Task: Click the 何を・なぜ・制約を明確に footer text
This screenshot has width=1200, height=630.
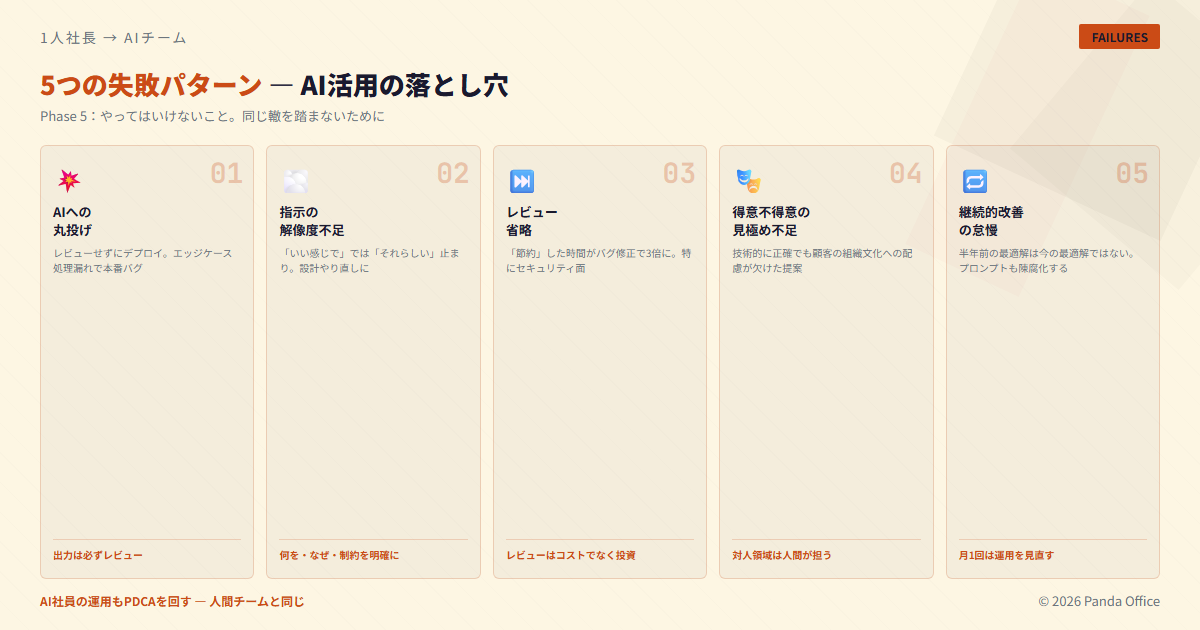Action: click(339, 555)
